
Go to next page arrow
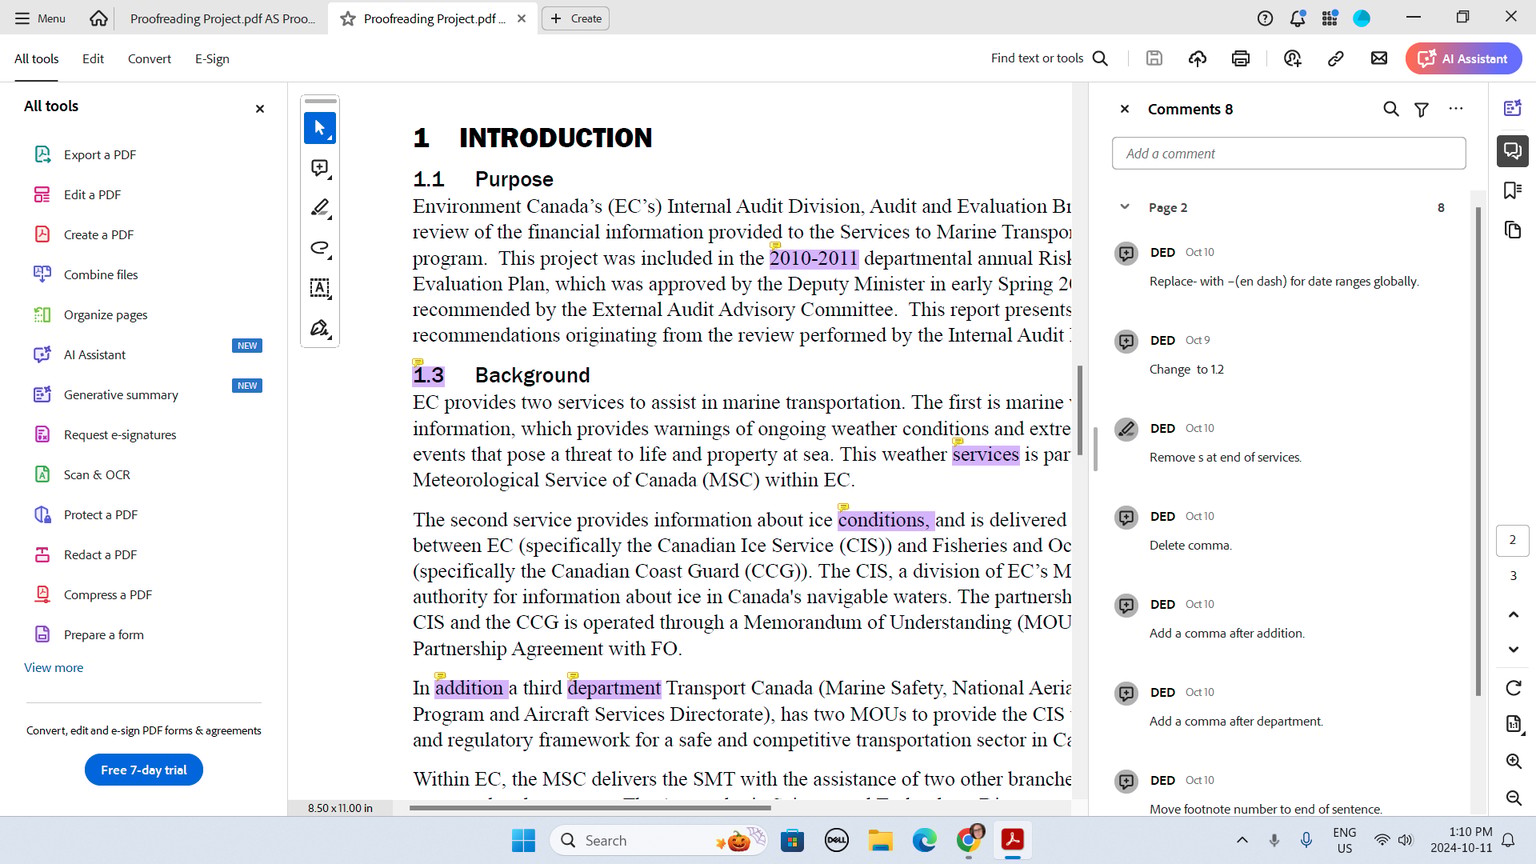(1513, 649)
